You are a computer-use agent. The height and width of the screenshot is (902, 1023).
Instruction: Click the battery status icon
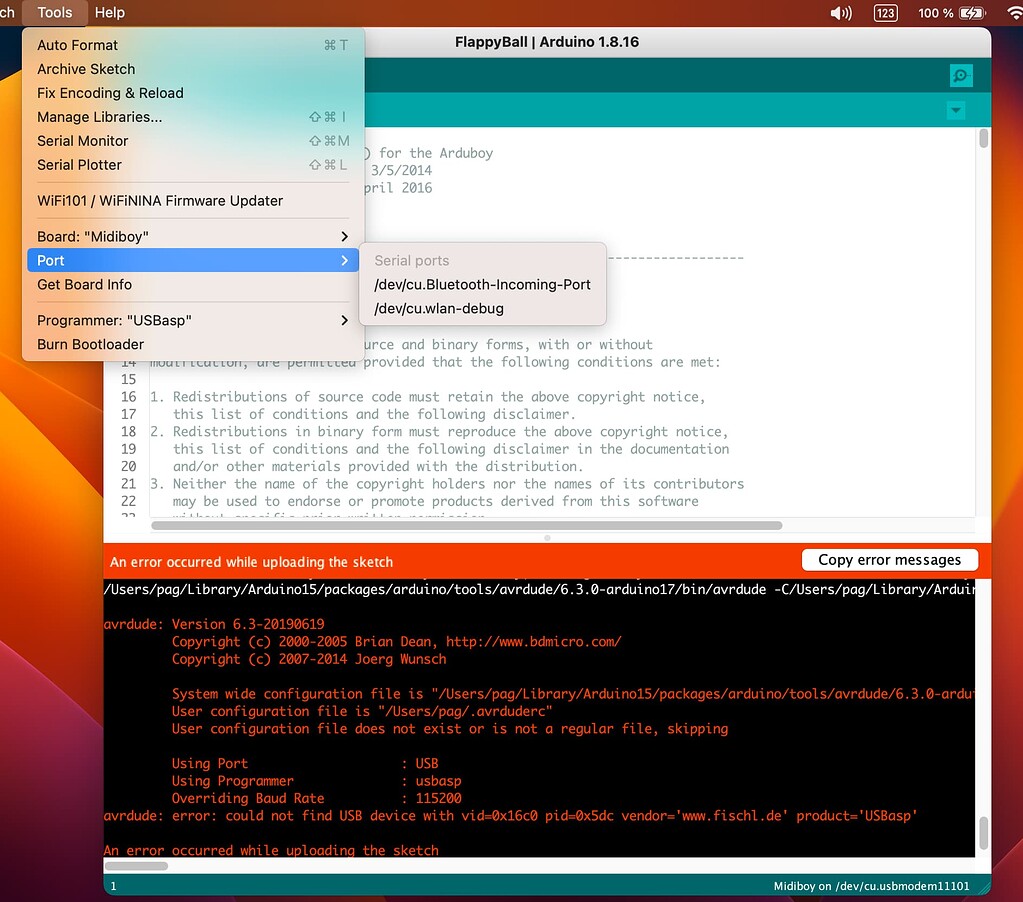[971, 13]
